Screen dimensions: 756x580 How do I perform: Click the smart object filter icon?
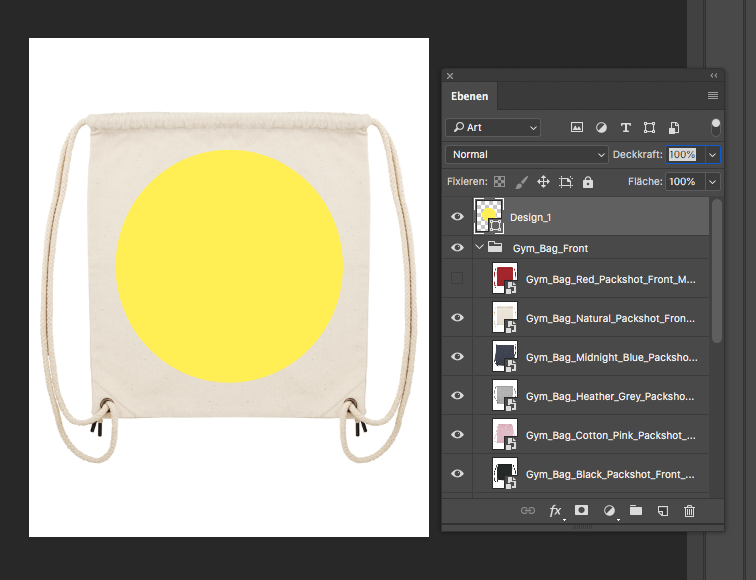(674, 128)
